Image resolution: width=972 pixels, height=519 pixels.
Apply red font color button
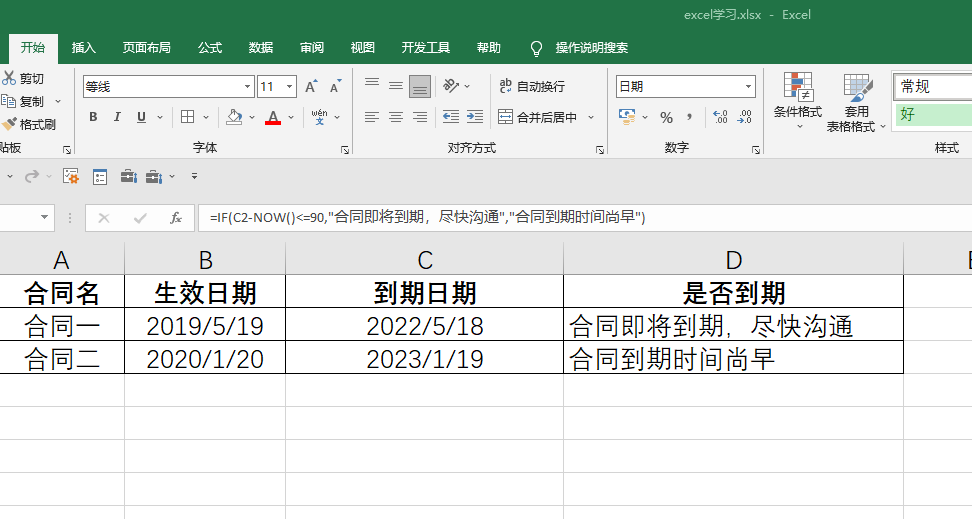pos(273,117)
